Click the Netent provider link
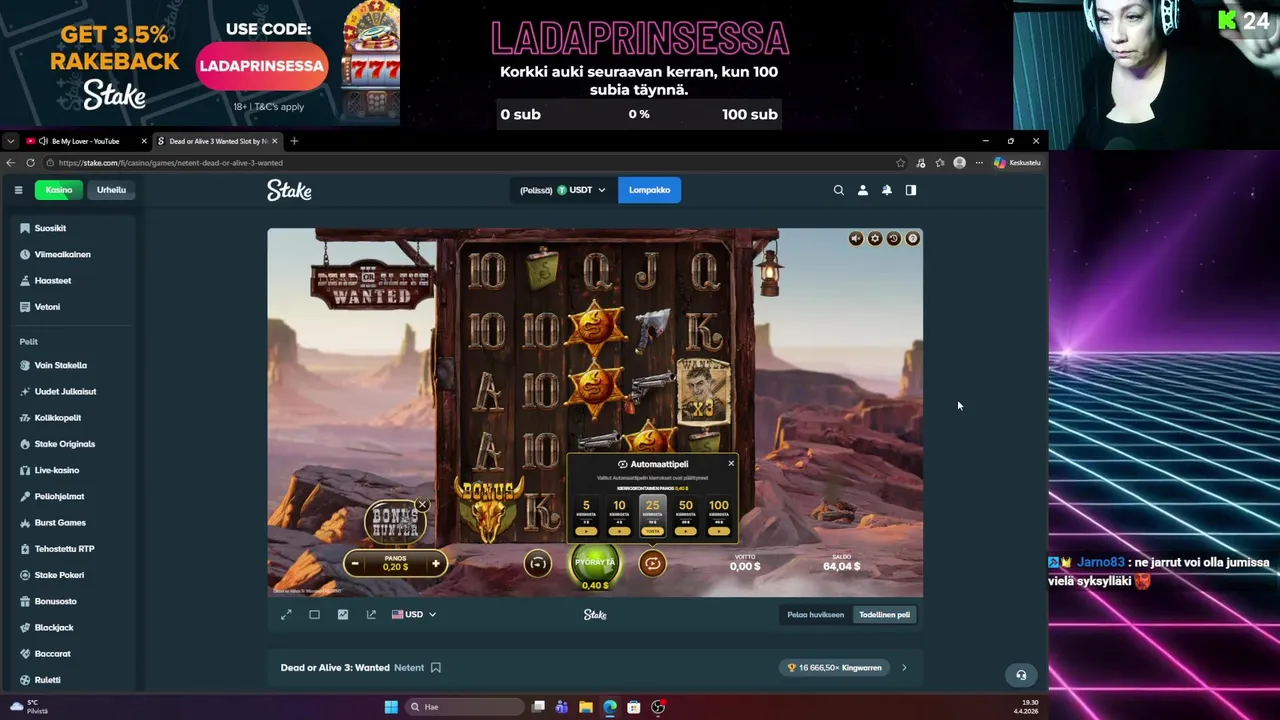 (x=409, y=668)
